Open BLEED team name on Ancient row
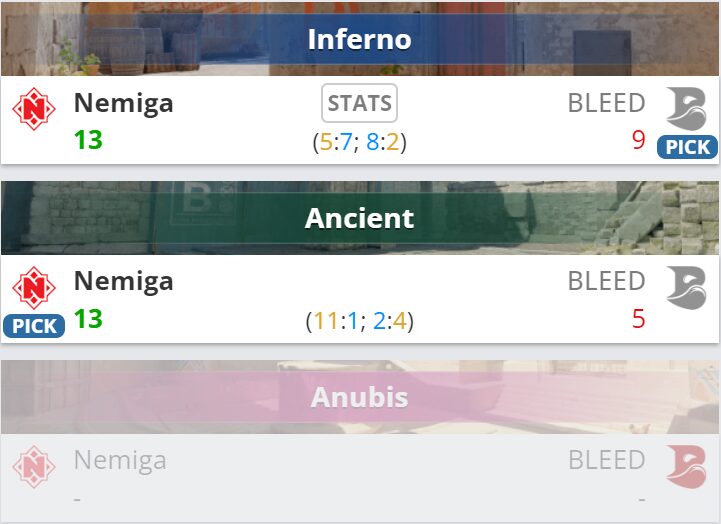This screenshot has width=721, height=524. [x=606, y=282]
